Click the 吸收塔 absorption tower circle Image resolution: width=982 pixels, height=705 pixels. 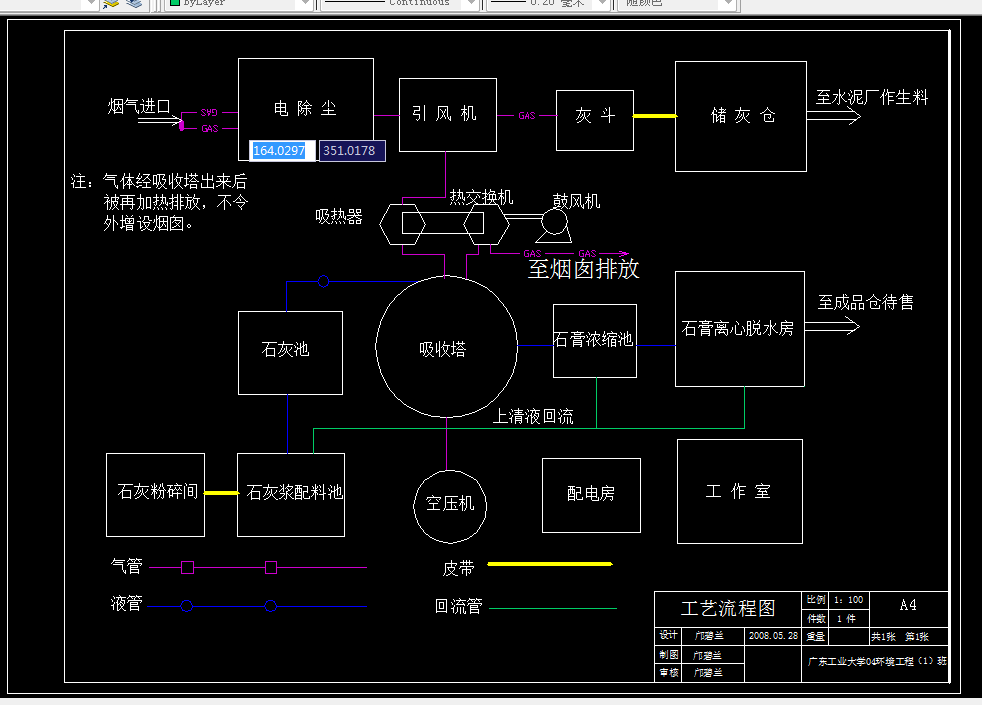click(446, 347)
